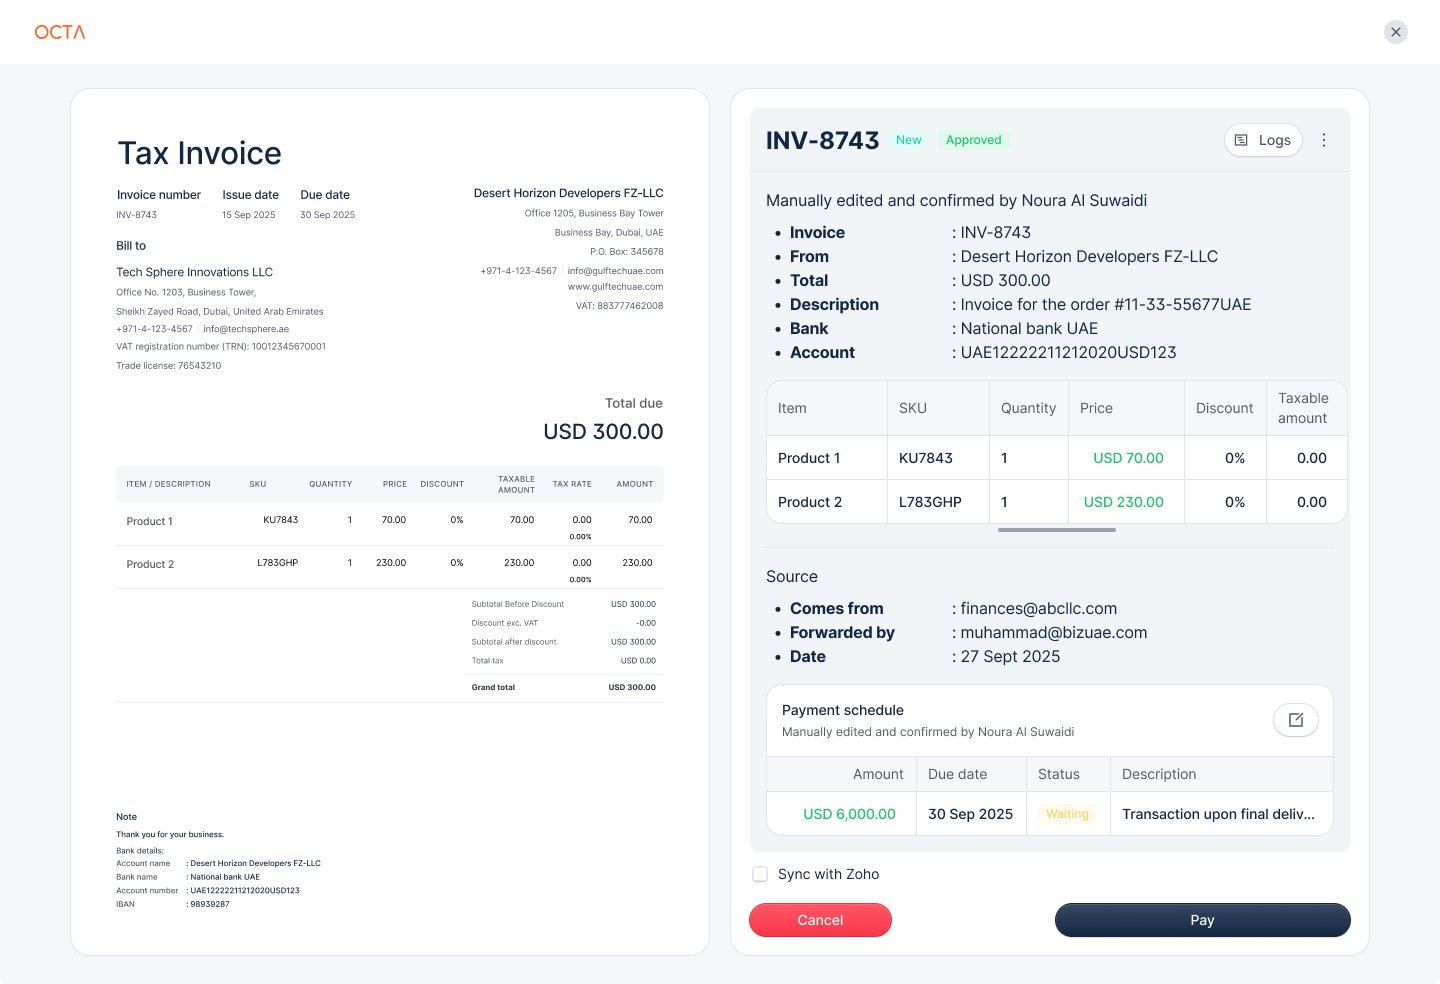This screenshot has width=1440, height=984.
Task: Click the Approved status badge
Action: 974,140
